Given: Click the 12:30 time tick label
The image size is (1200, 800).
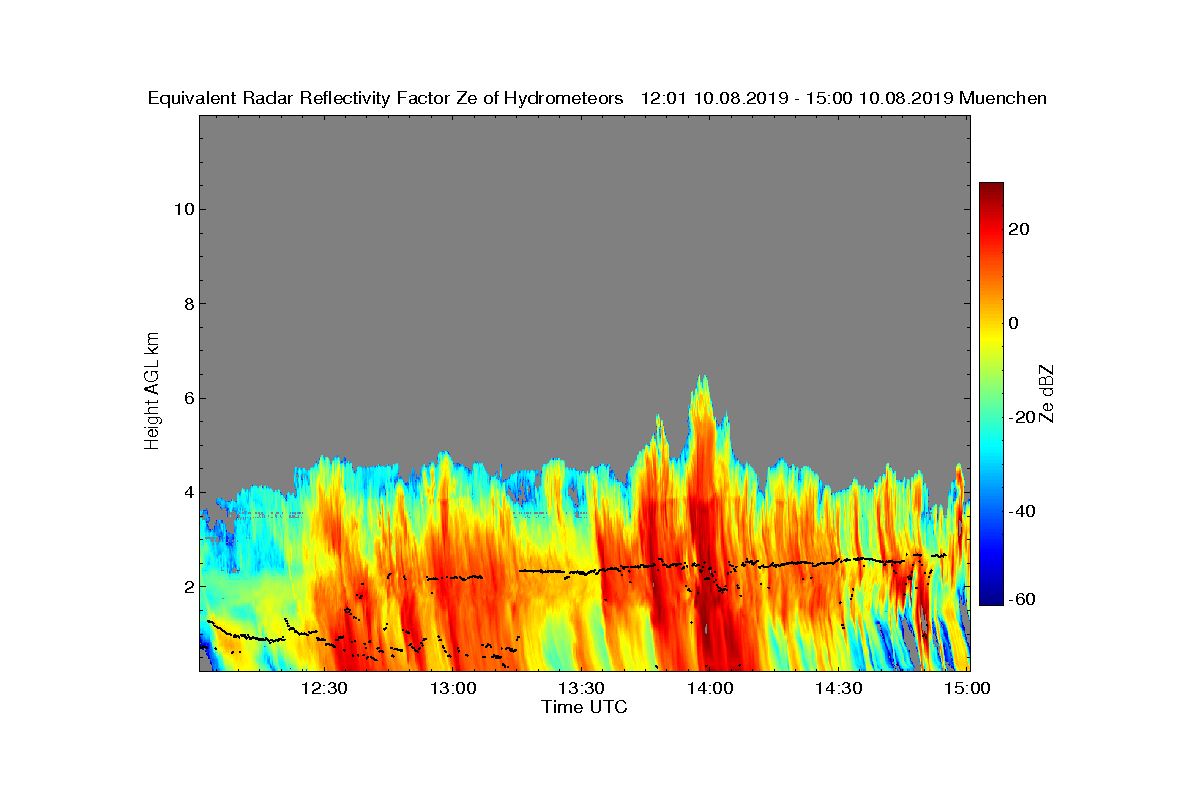Looking at the screenshot, I should click(324, 688).
